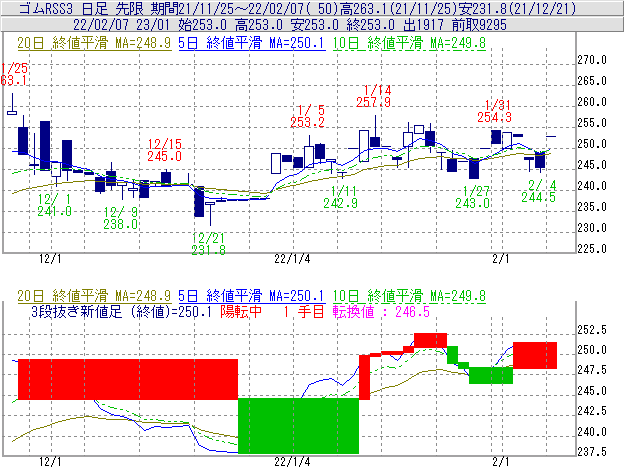Click the 2/1 date label under lower chart

[x=500, y=462]
